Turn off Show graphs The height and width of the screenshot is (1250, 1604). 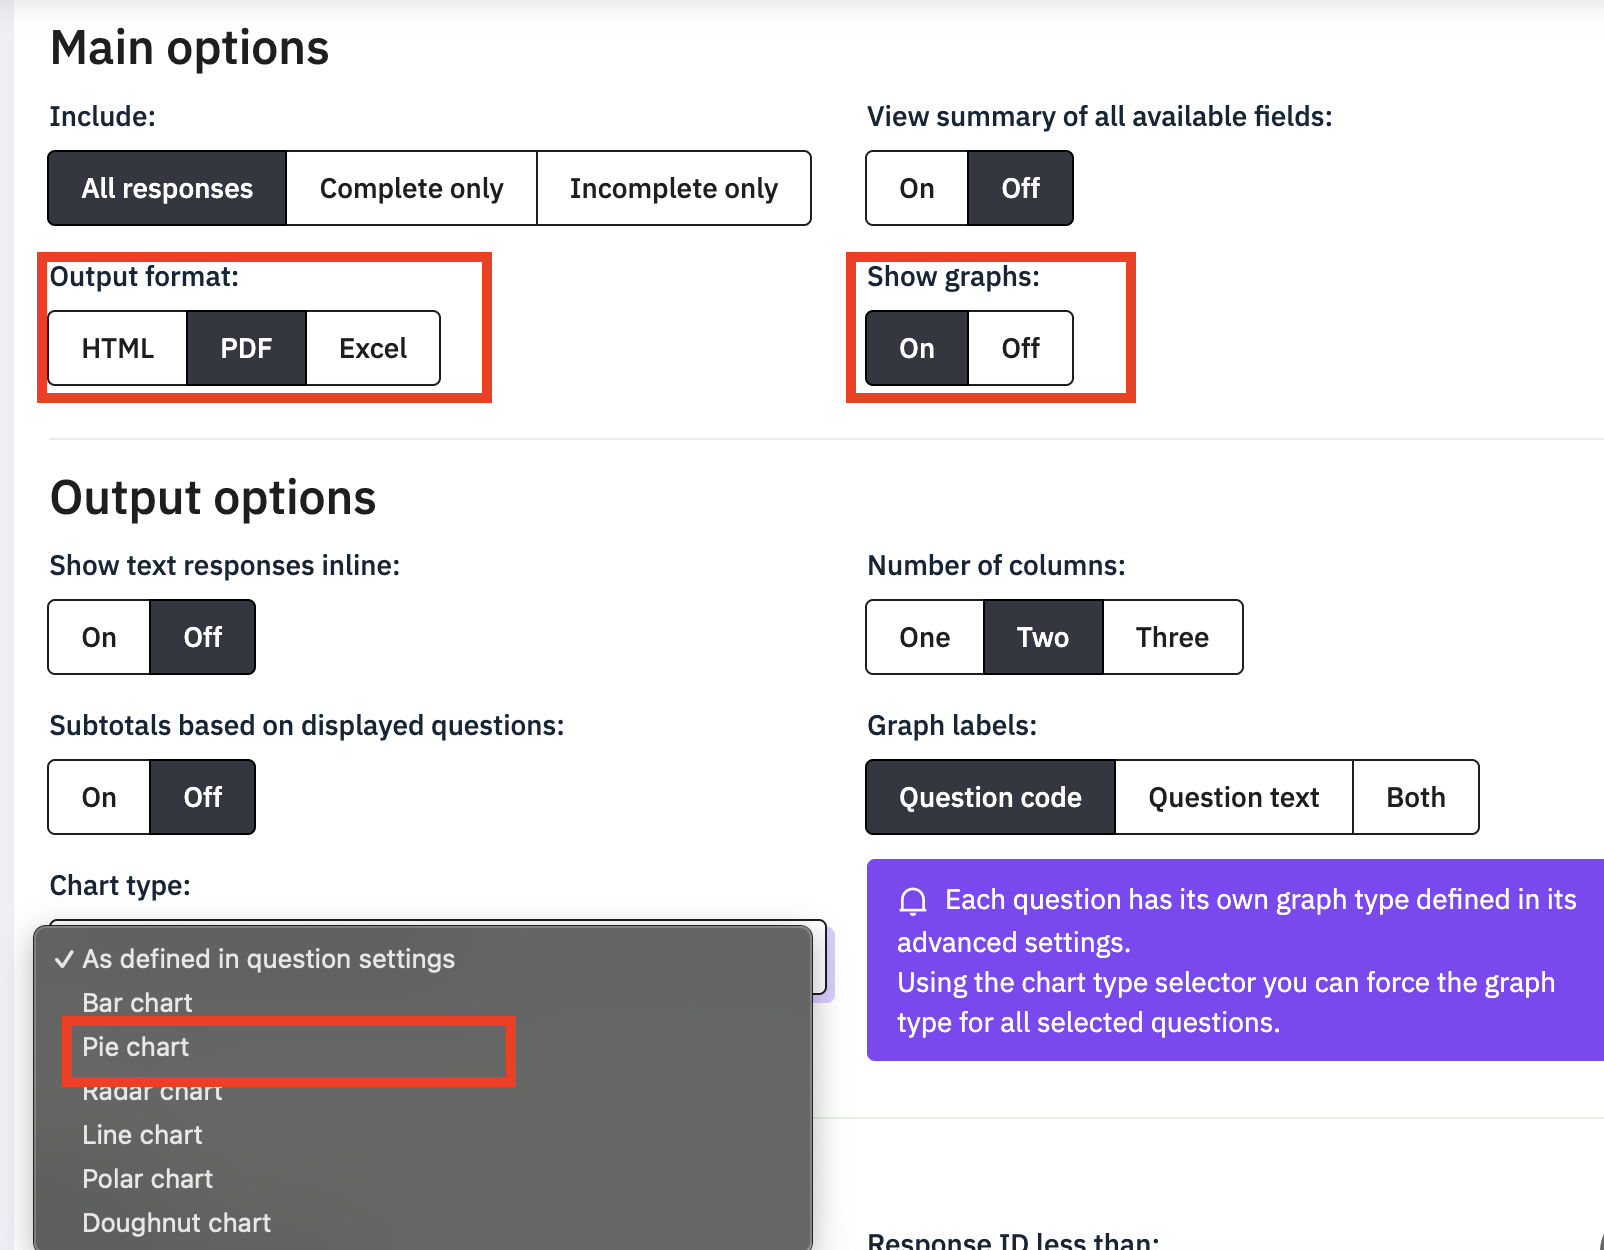[x=1020, y=348]
